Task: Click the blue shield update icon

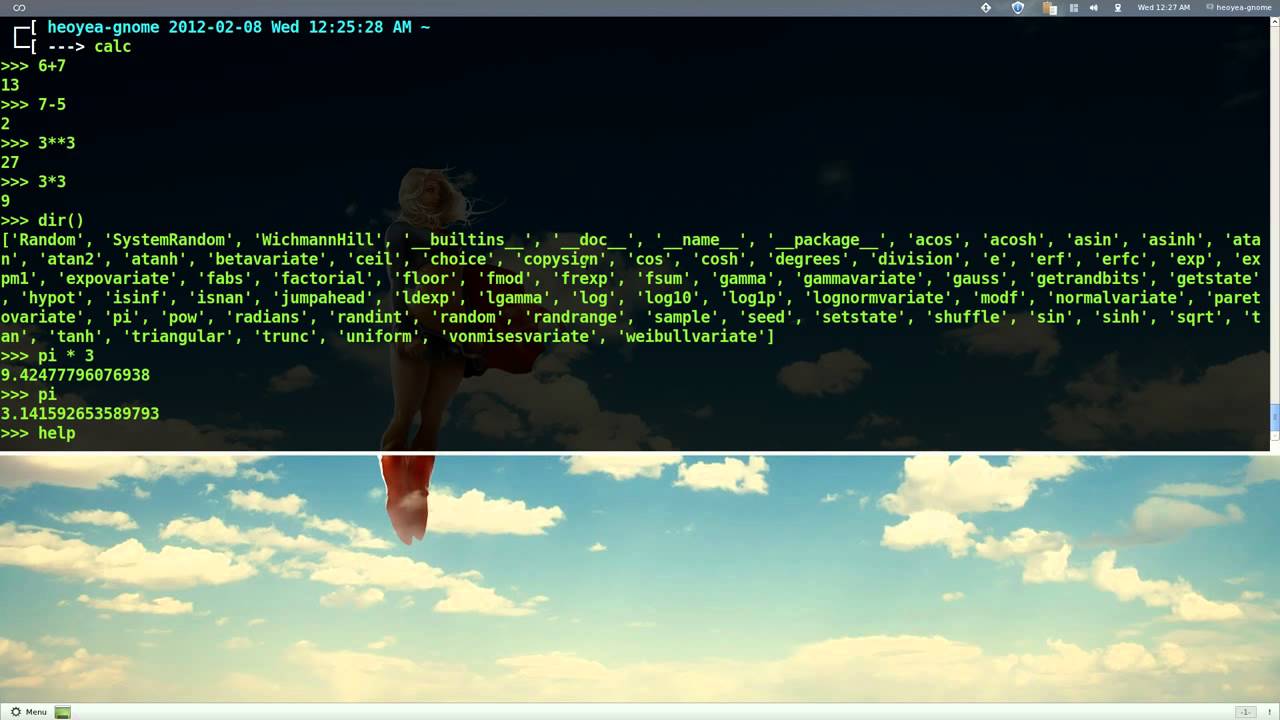Action: pyautogui.click(x=1018, y=8)
